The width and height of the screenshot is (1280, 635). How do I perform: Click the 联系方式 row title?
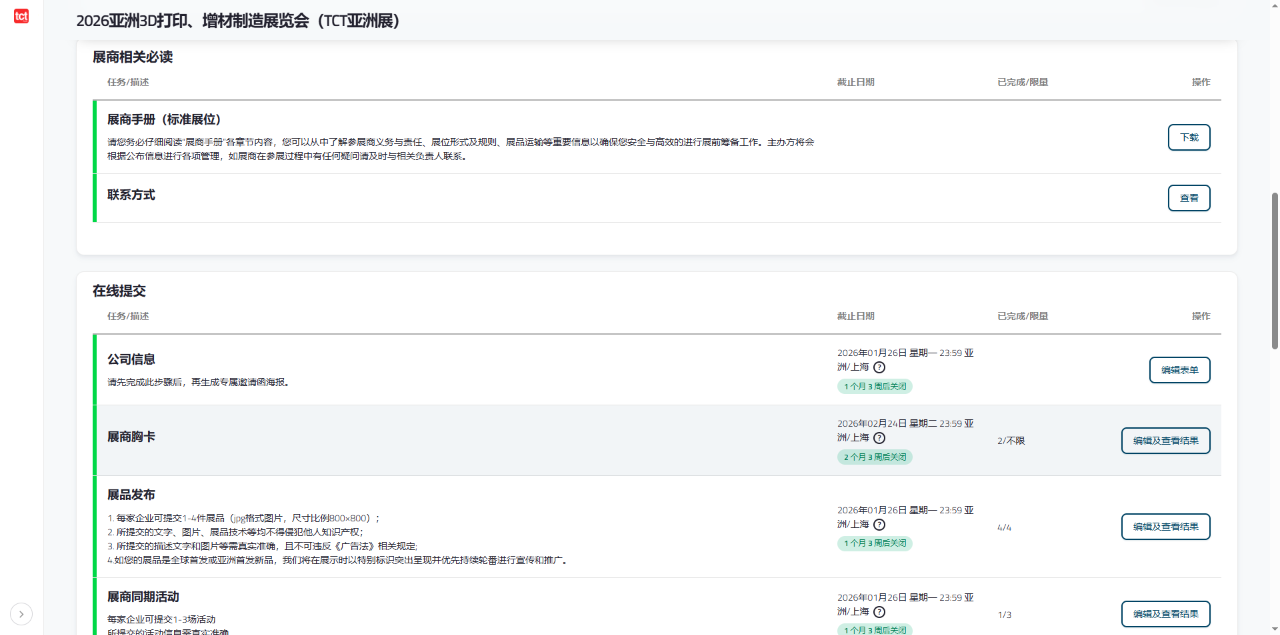point(131,195)
